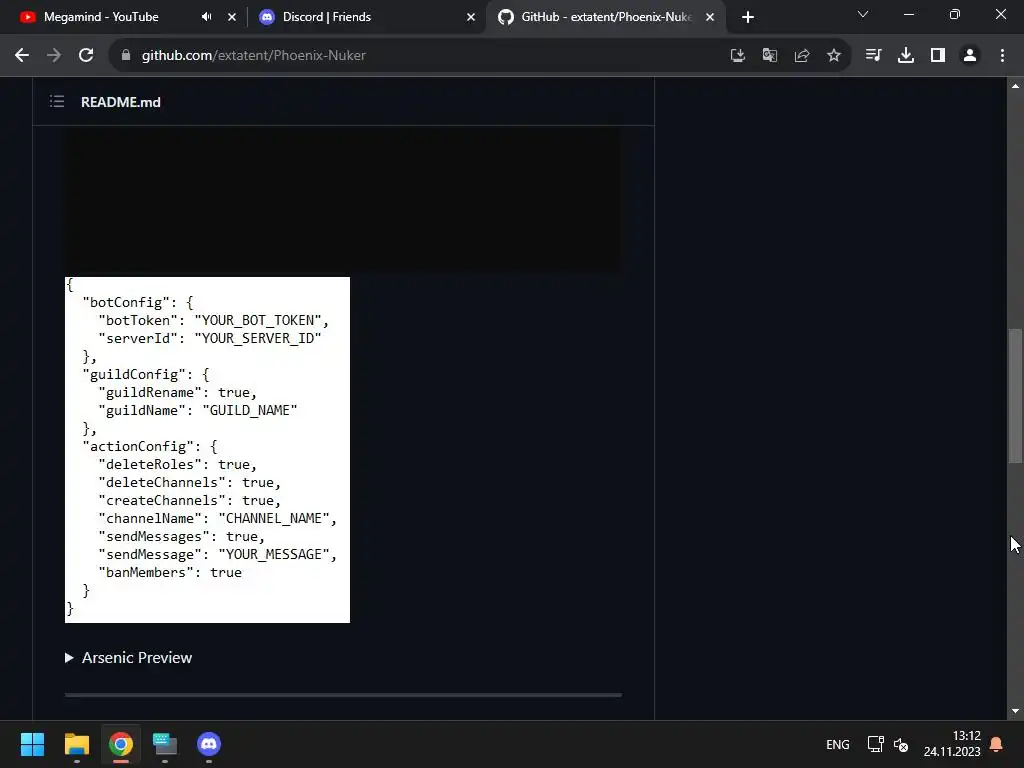Click Chrome icon in taskbar
The width and height of the screenshot is (1024, 768).
coord(121,744)
